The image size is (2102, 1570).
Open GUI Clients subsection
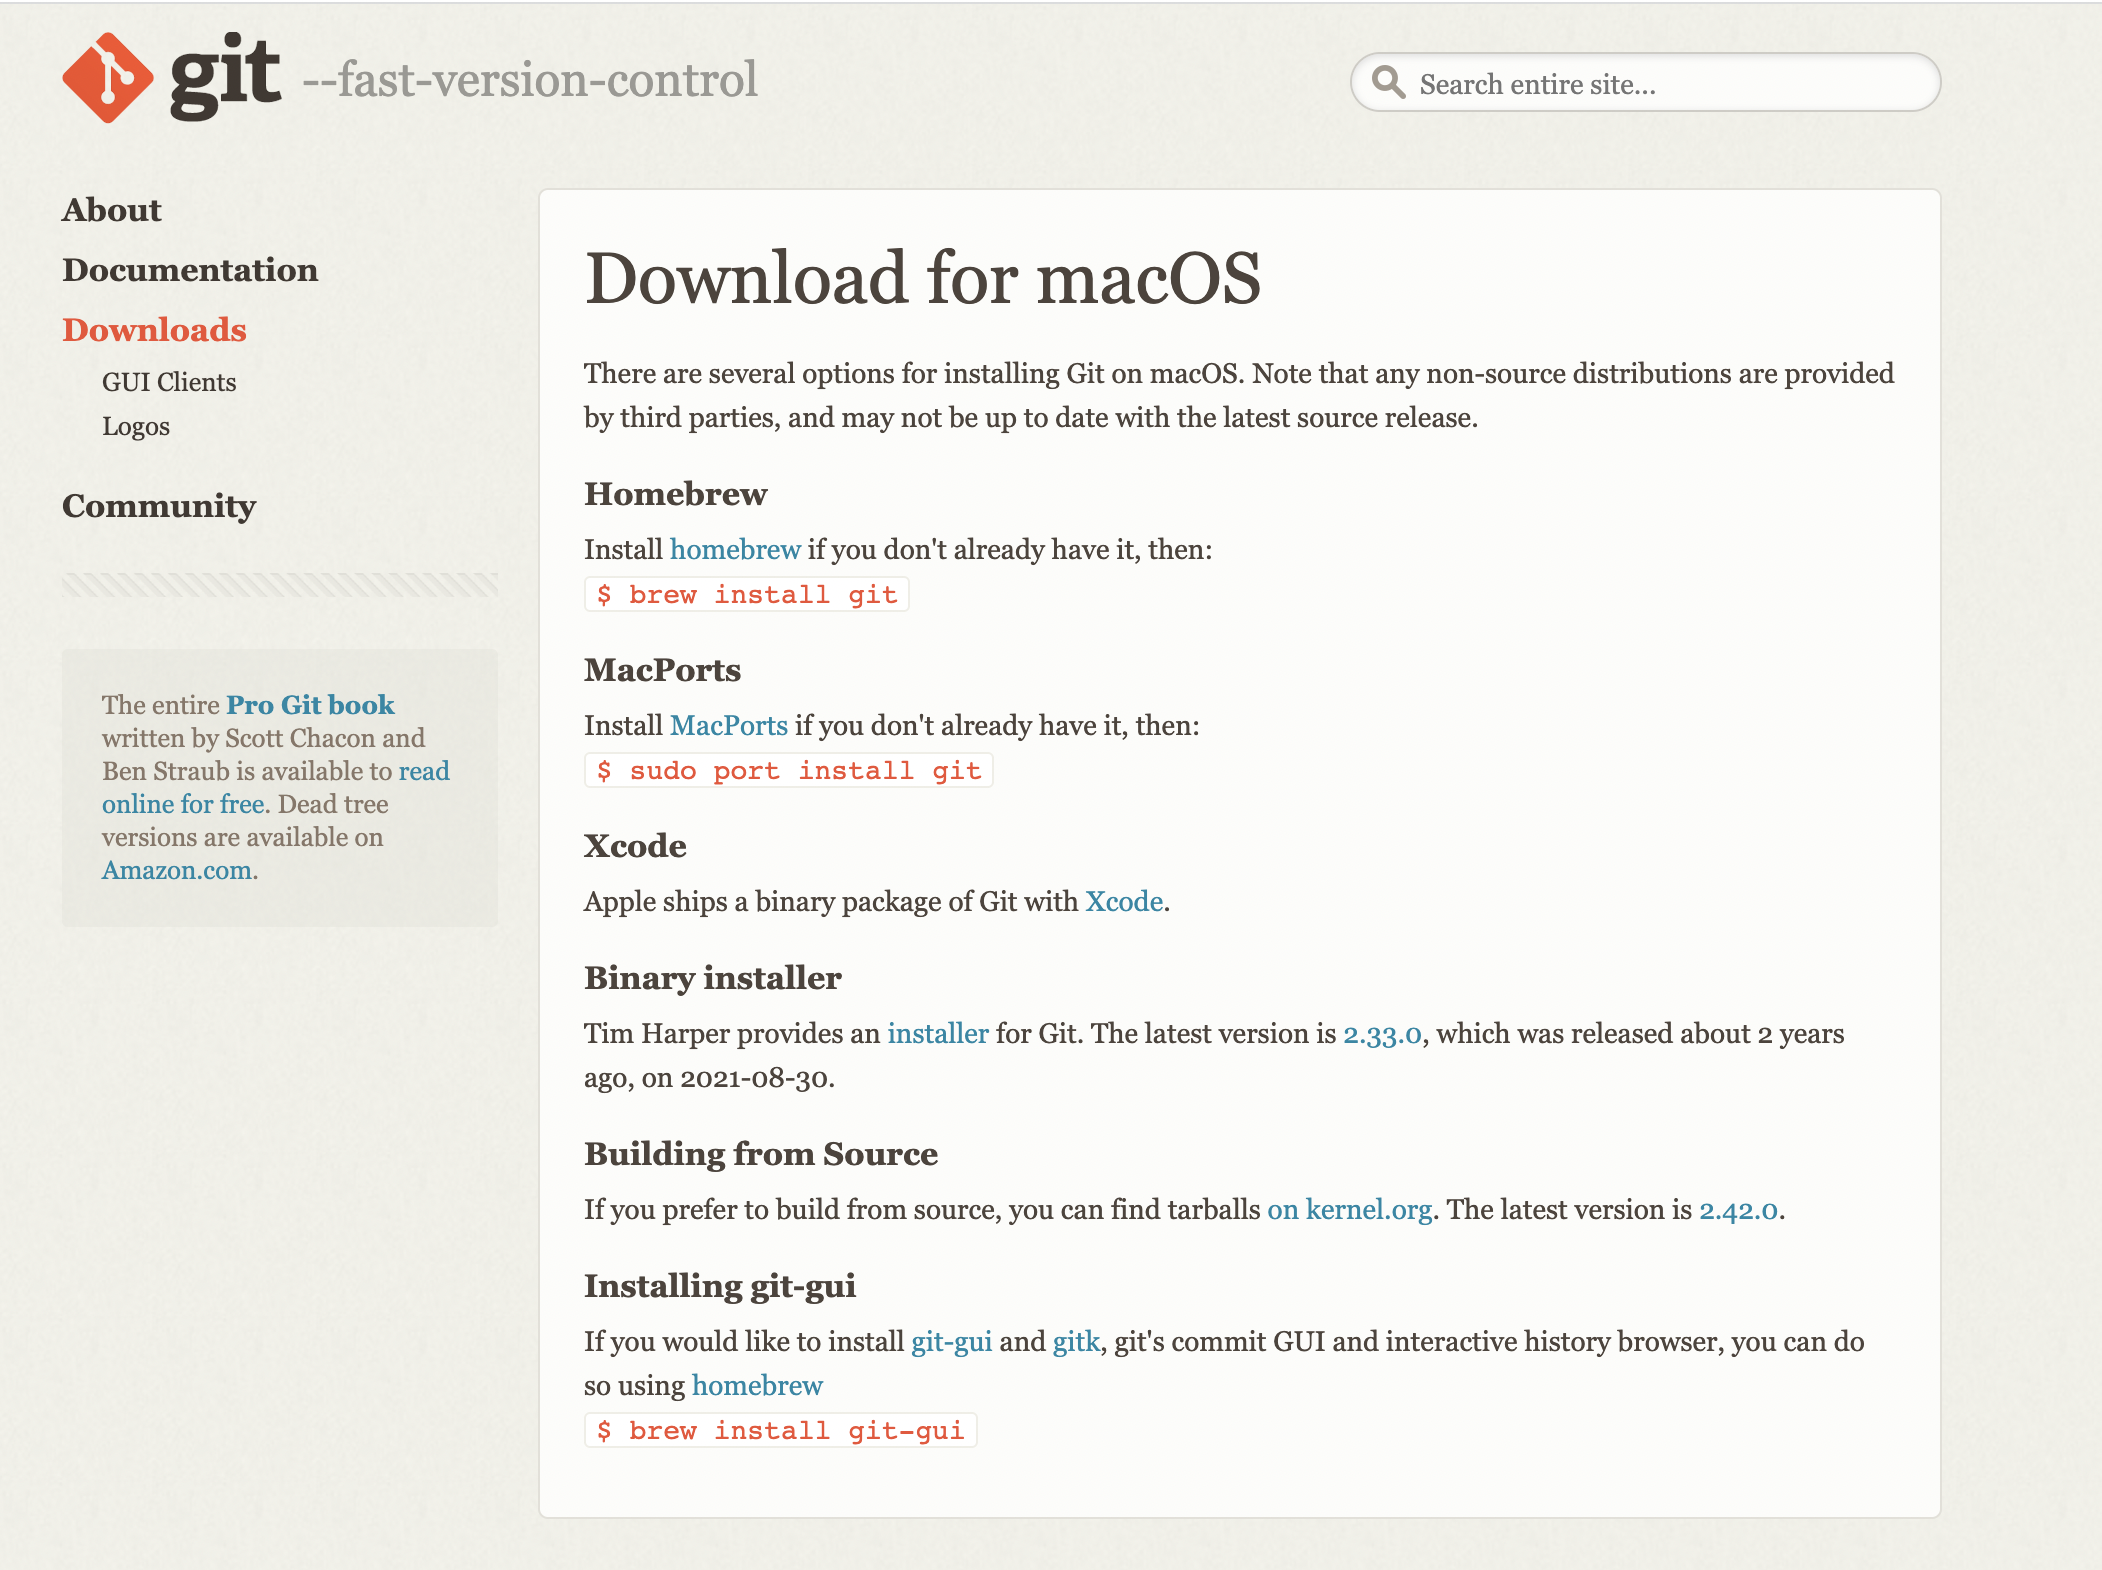[x=169, y=382]
